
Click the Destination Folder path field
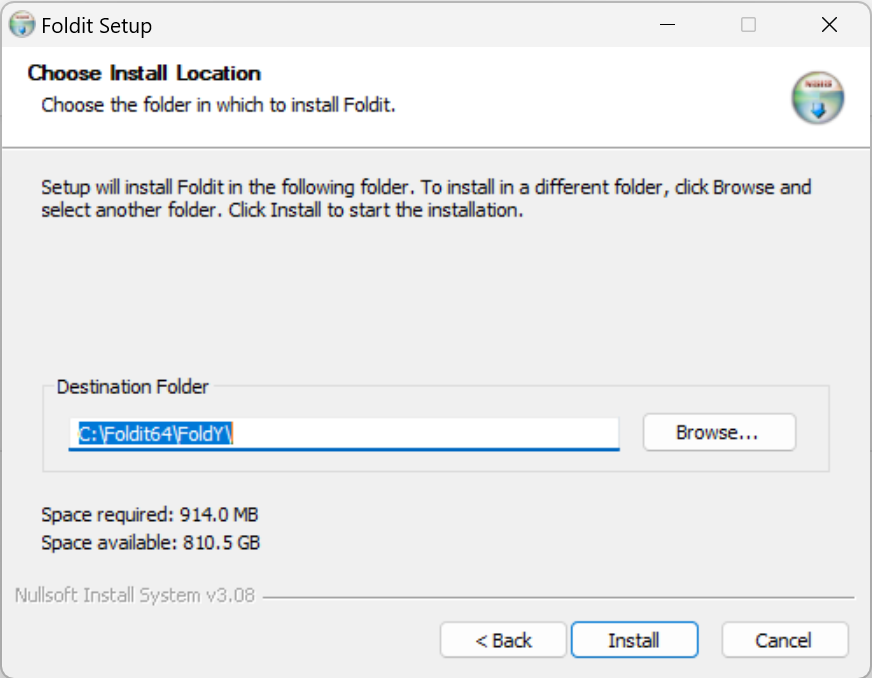343,433
